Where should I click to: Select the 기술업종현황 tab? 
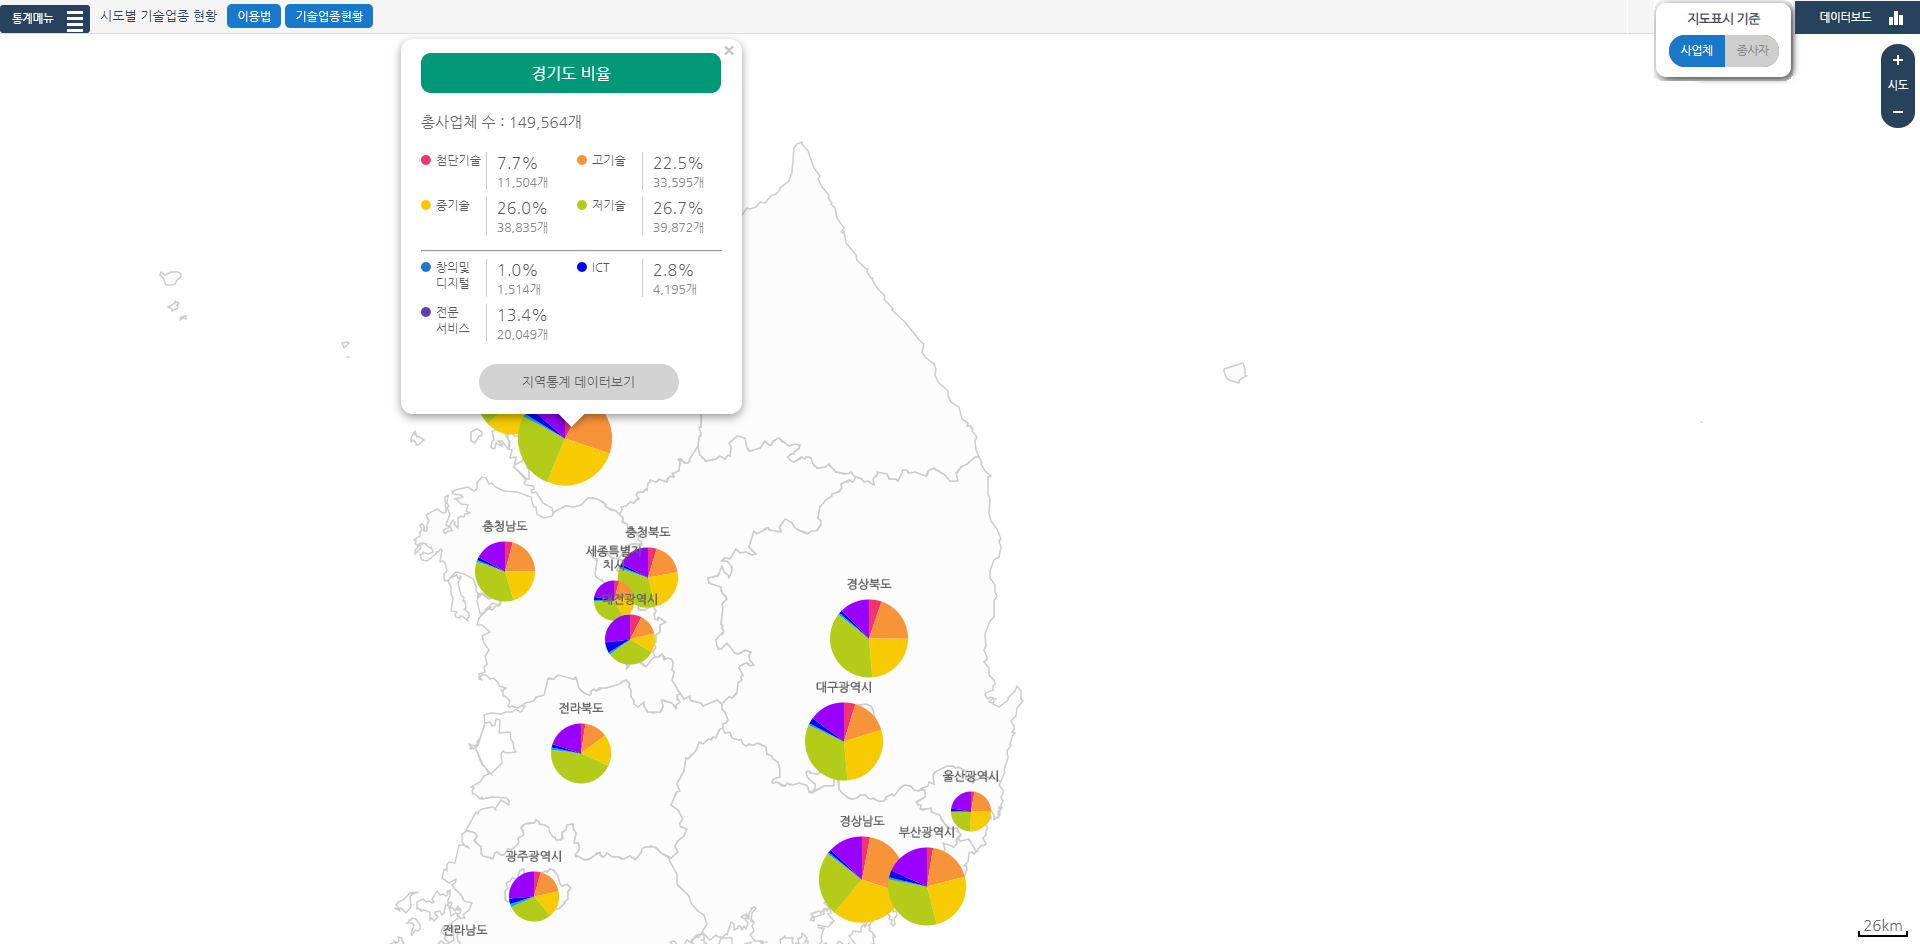click(x=329, y=17)
